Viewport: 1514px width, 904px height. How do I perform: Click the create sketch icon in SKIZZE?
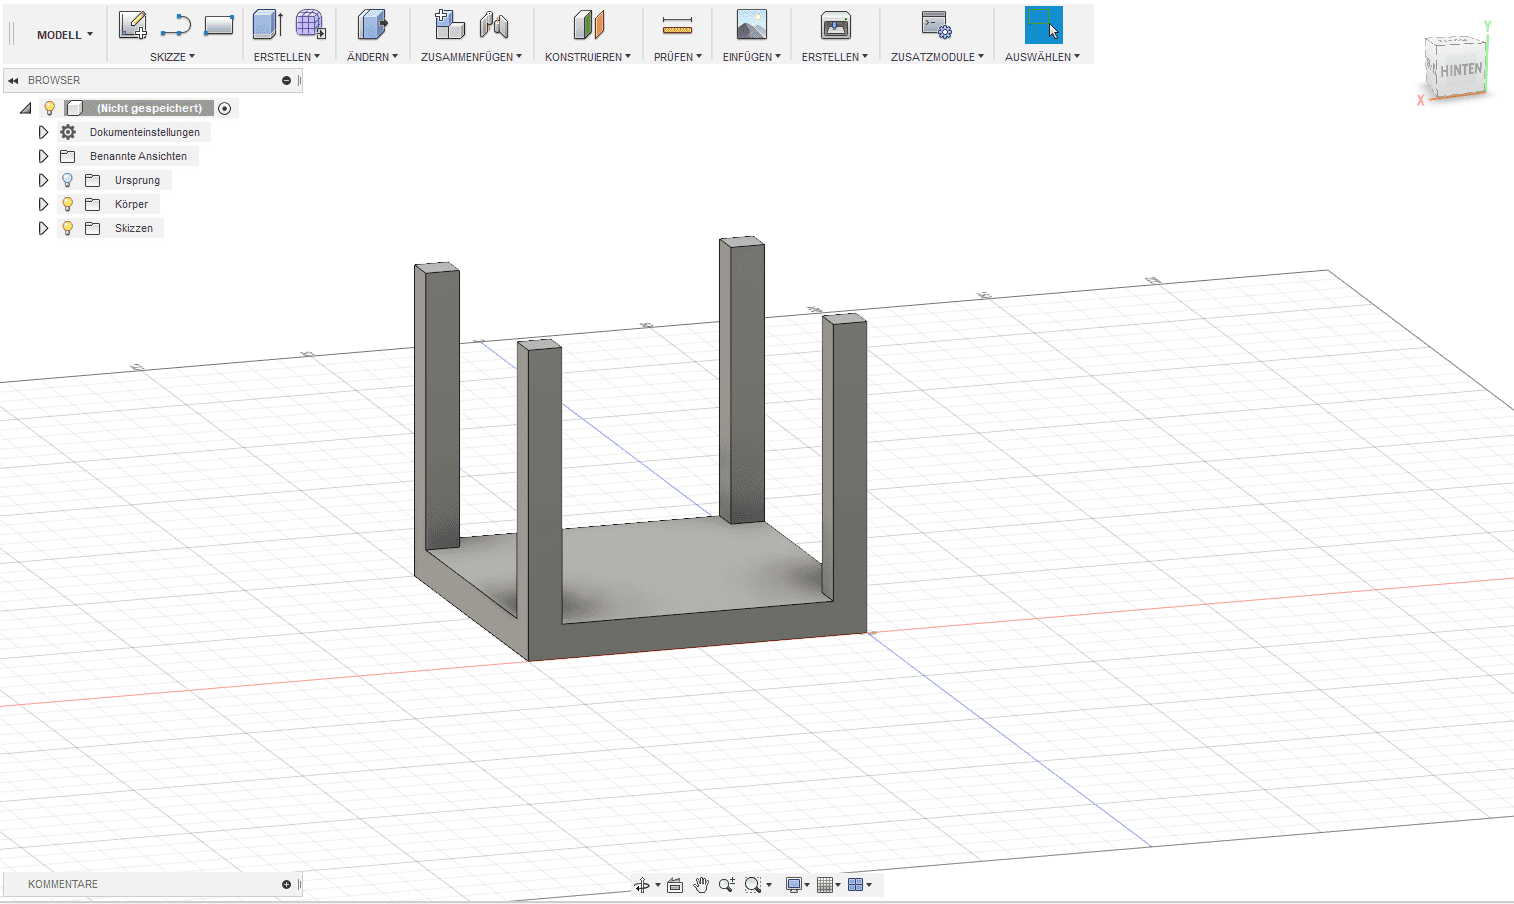pos(132,25)
